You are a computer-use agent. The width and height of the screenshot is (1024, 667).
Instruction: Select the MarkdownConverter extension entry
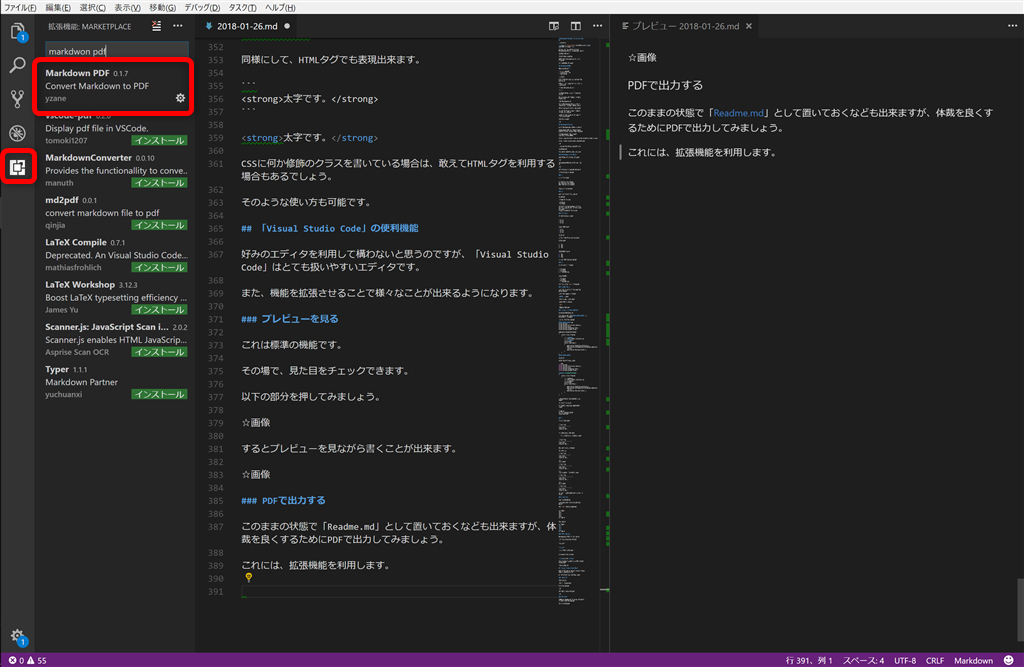point(115,170)
